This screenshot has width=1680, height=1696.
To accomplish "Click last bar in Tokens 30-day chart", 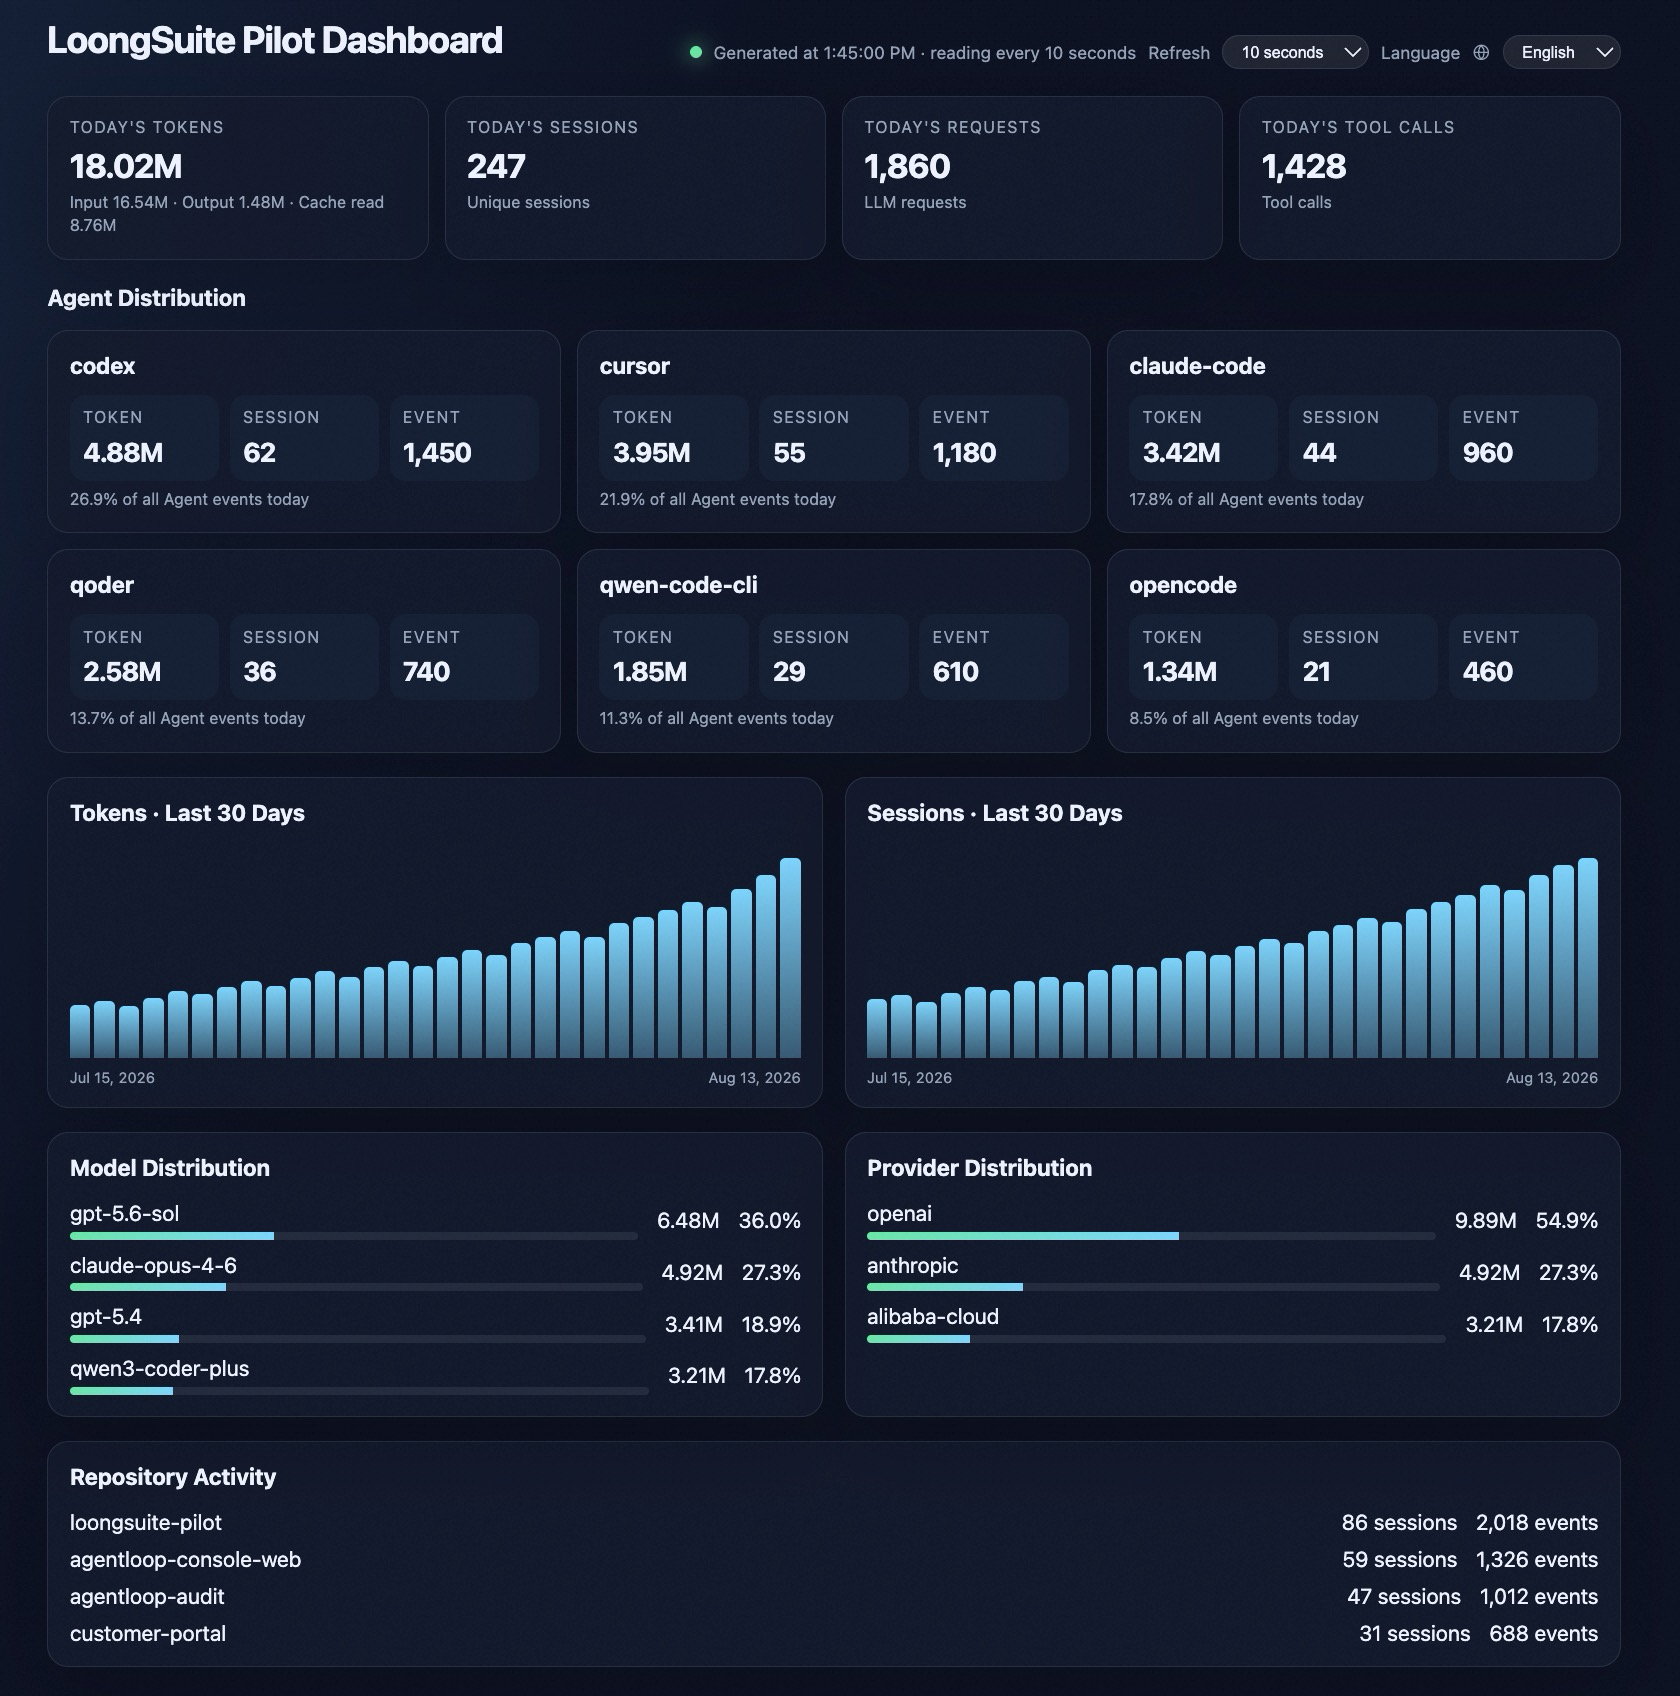I will [790, 958].
